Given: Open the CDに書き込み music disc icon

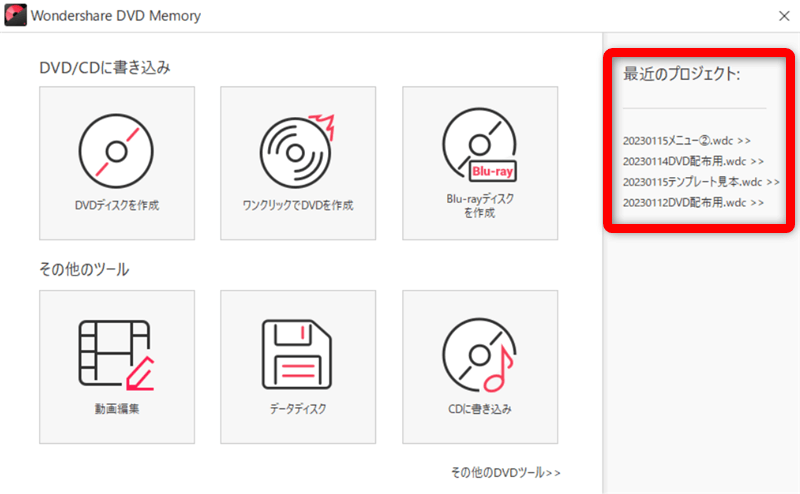Looking at the screenshot, I should pyautogui.click(x=480, y=355).
